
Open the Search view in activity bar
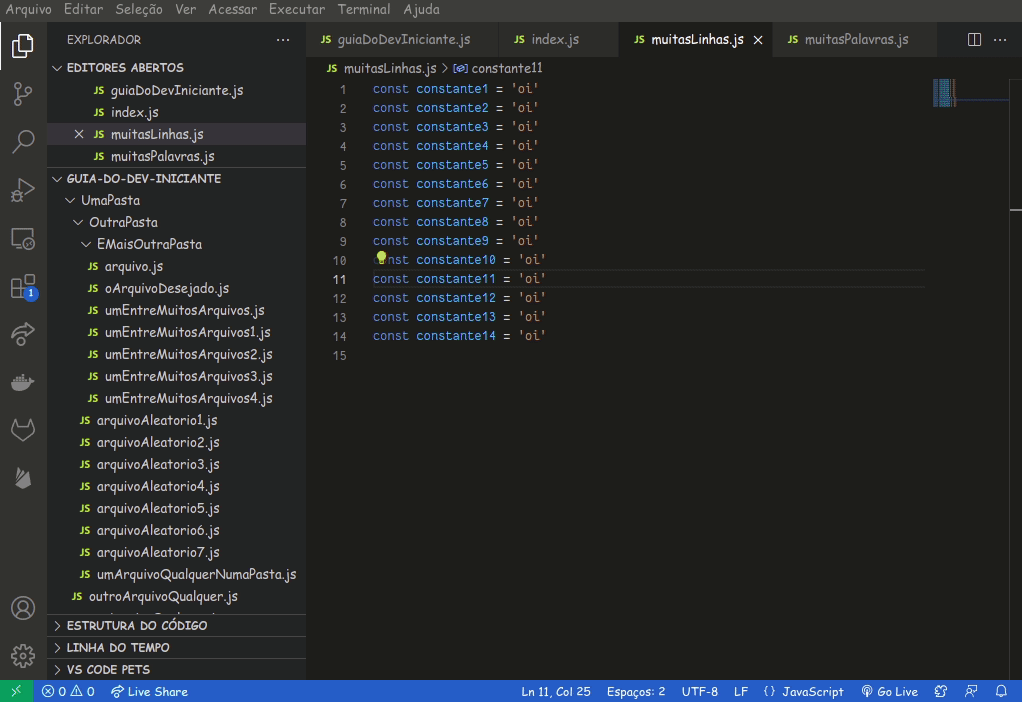[x=23, y=141]
